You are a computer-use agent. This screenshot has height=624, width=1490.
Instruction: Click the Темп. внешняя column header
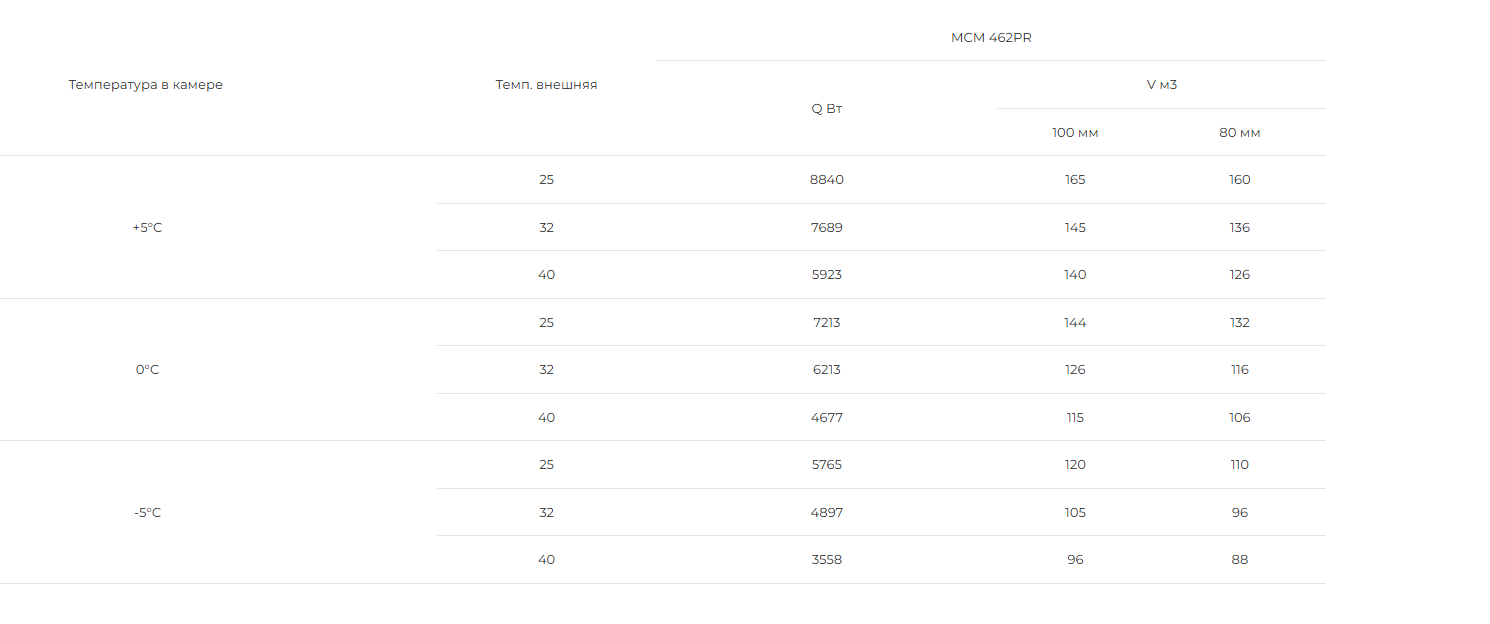[546, 85]
